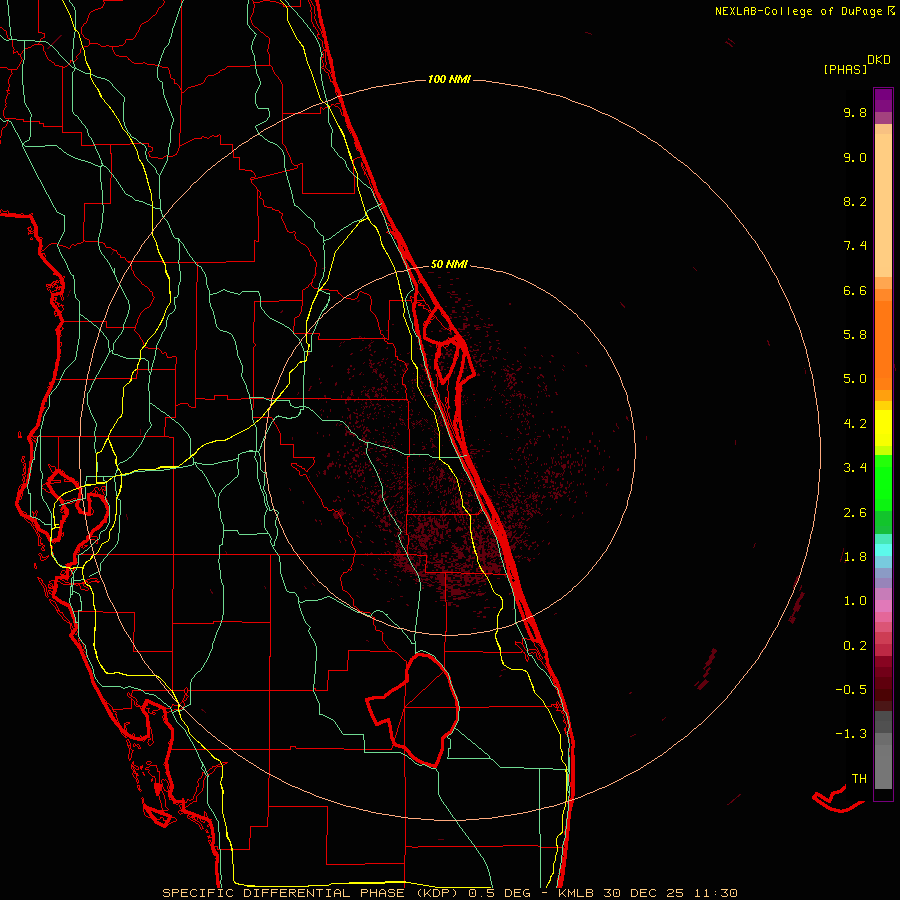Click the 4.2 scale value
This screenshot has height=900, width=900.
tap(855, 424)
